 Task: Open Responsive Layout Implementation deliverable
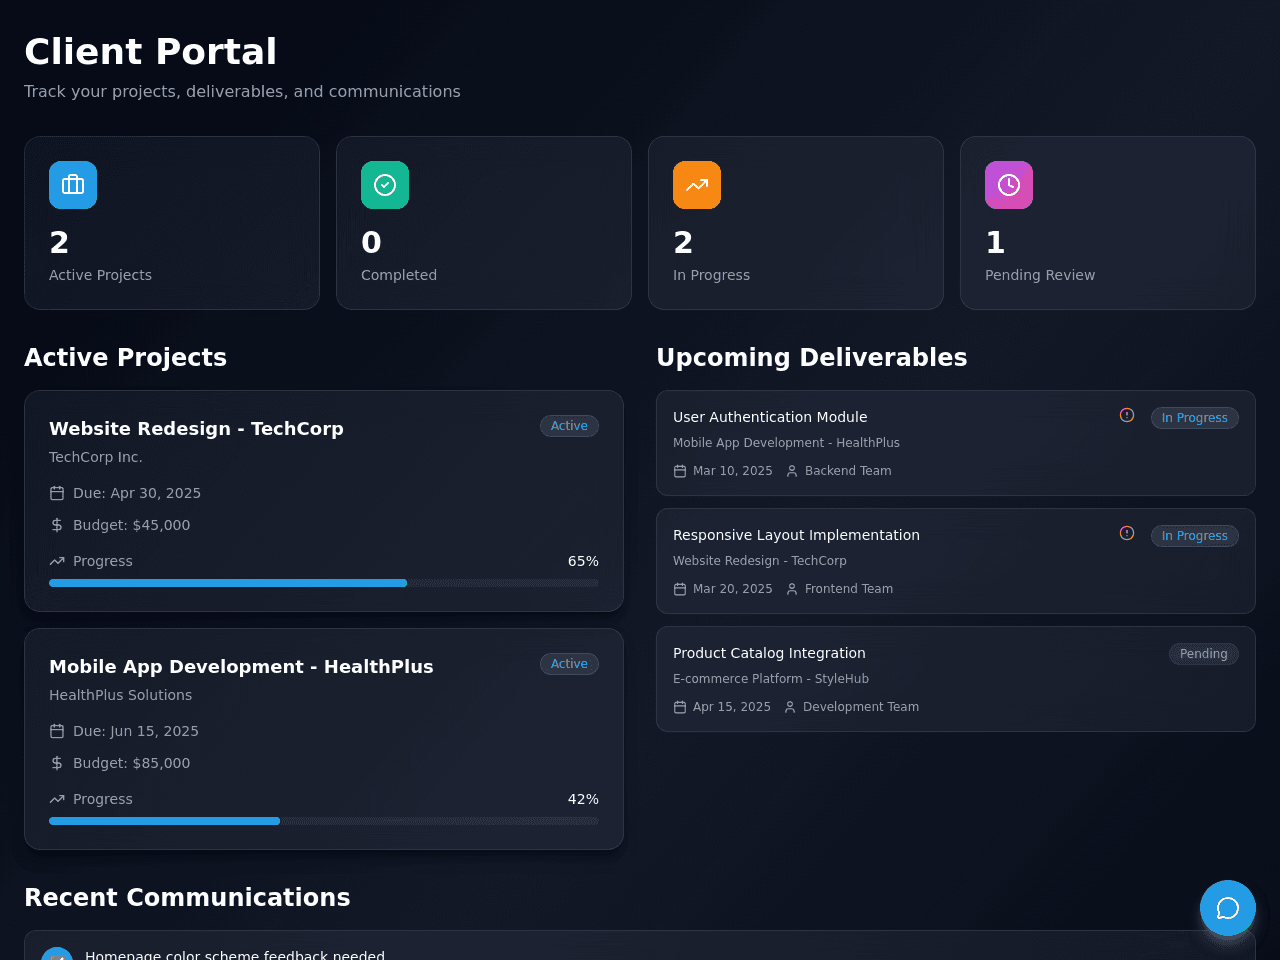796,535
